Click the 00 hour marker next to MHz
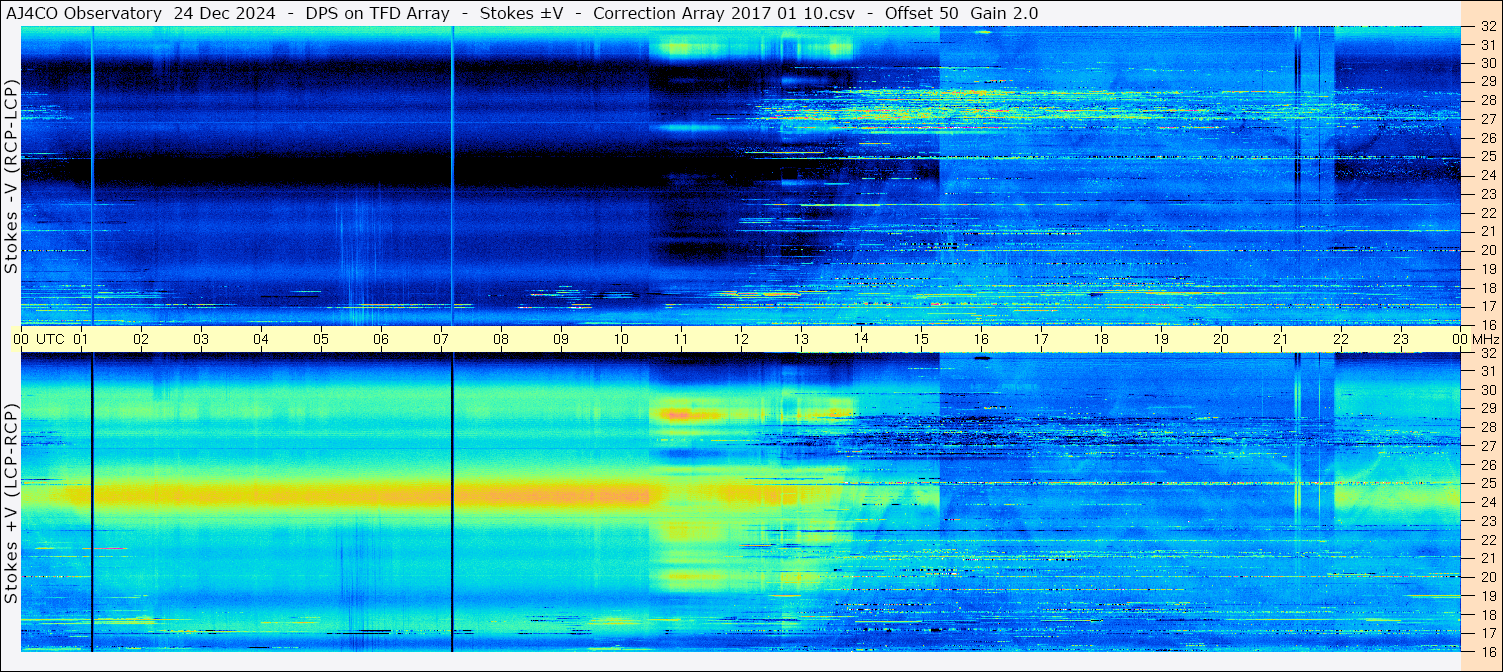Screen dimensions: 1503x672 pyautogui.click(x=1460, y=339)
